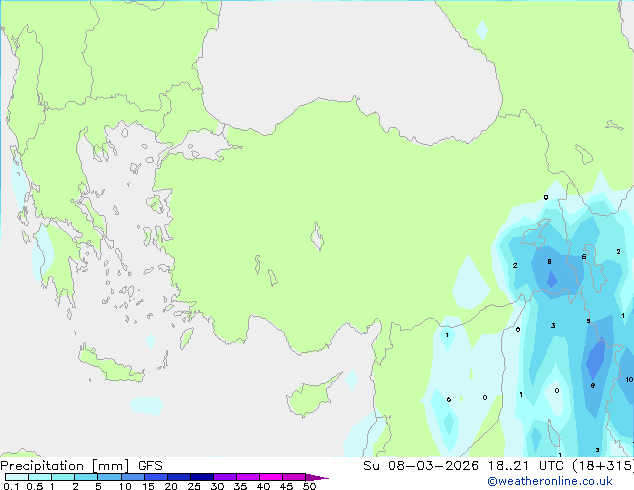Click the 0.5–1 mm legend color box

pyautogui.click(x=40, y=477)
